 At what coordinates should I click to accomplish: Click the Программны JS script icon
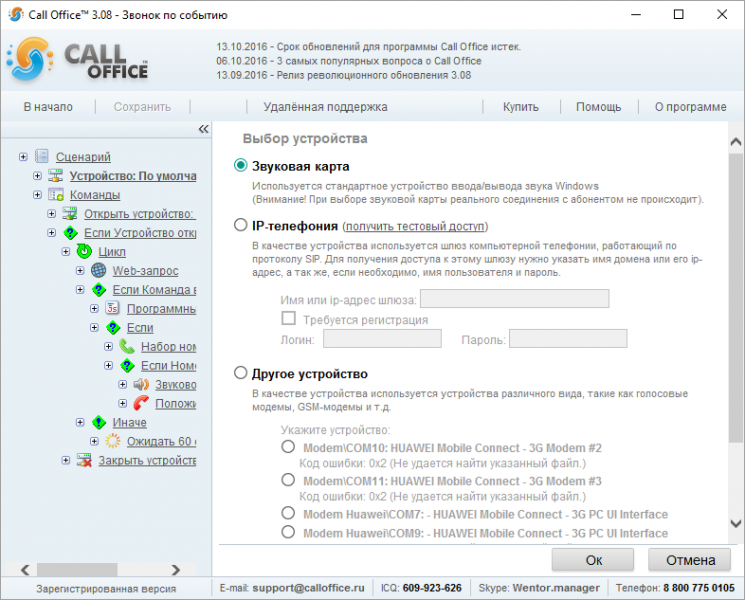pos(112,308)
